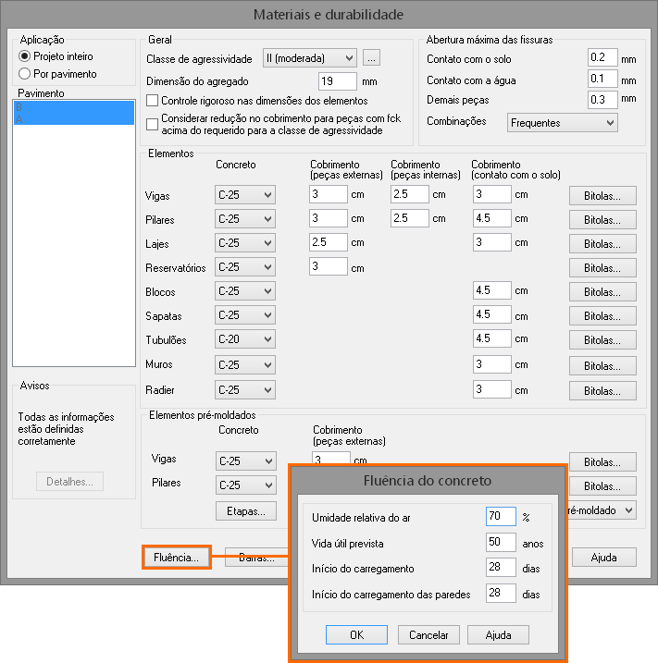The image size is (658, 663).
Task: Cancel the Fluência do concreto dialog
Action: click(429, 635)
